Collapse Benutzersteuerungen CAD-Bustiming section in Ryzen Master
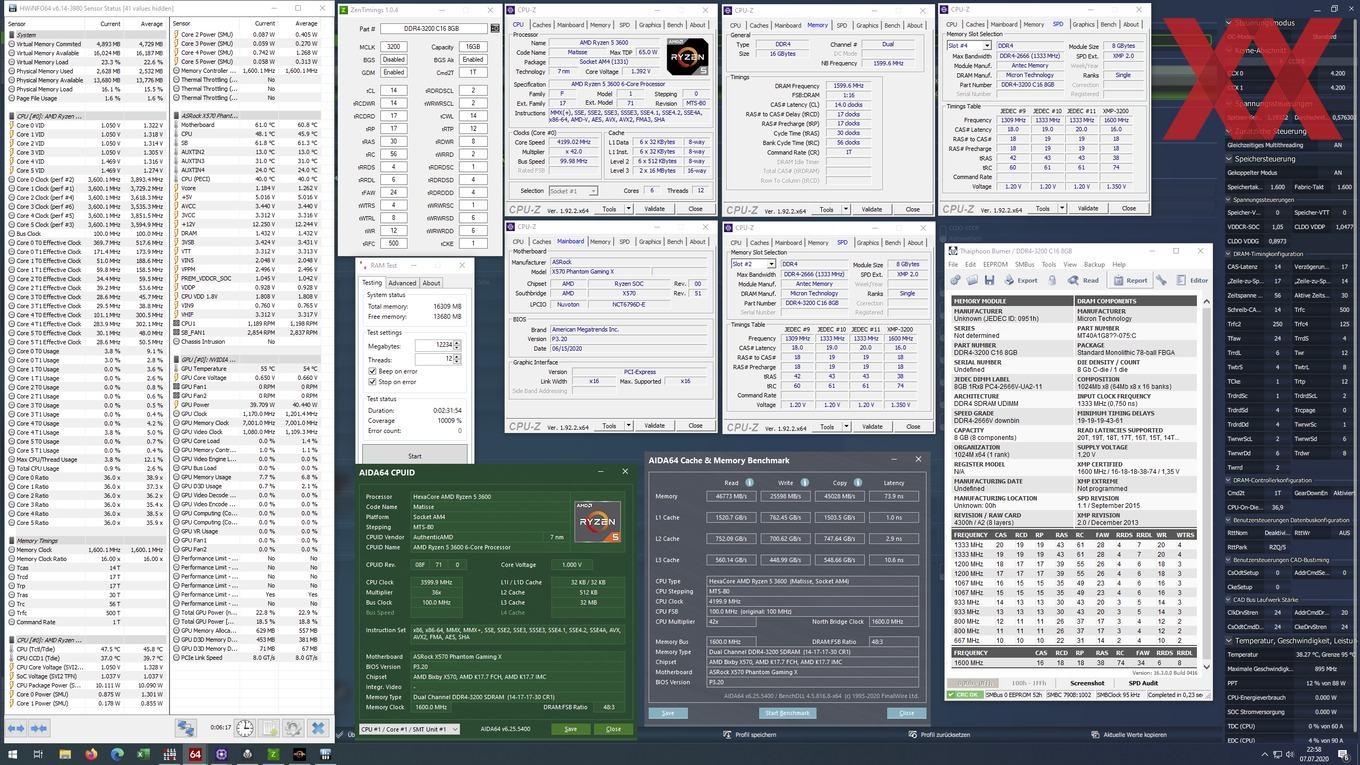The width and height of the screenshot is (1360, 765). (x=1229, y=560)
